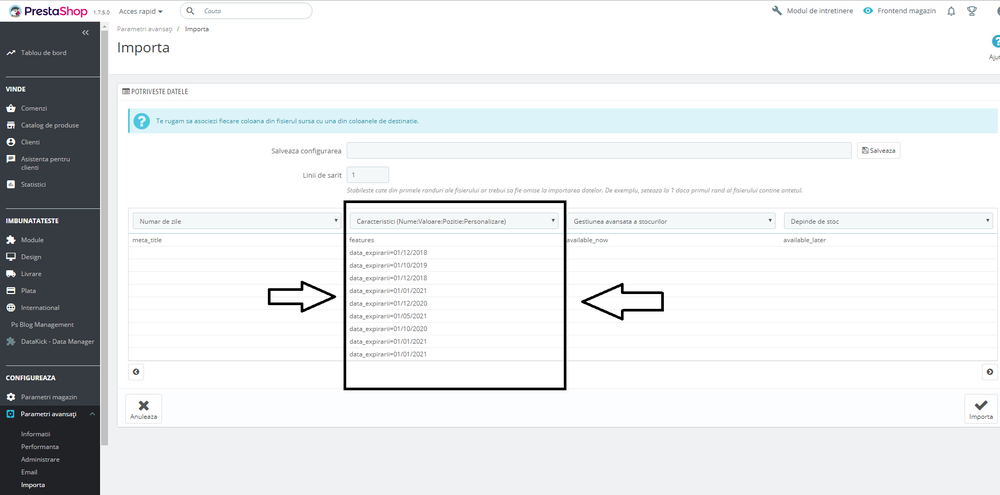Open Gestiunea avansata a stocurilor dropdown
Viewport: 1000px width, 495px height.
[671, 221]
